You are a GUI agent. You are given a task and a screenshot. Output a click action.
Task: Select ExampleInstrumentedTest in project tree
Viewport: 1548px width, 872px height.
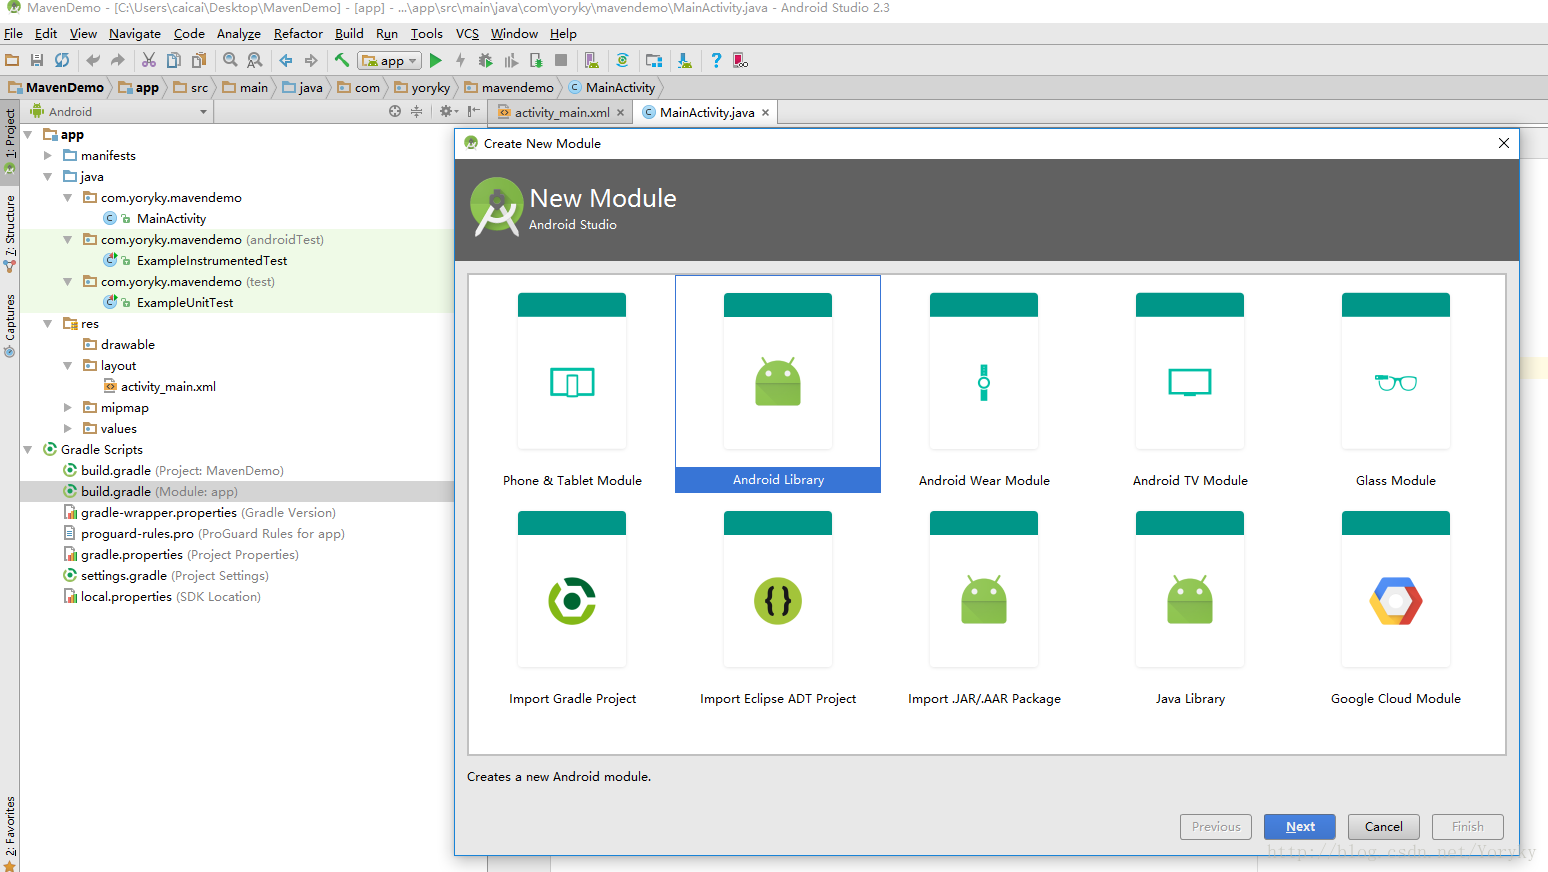point(212,260)
